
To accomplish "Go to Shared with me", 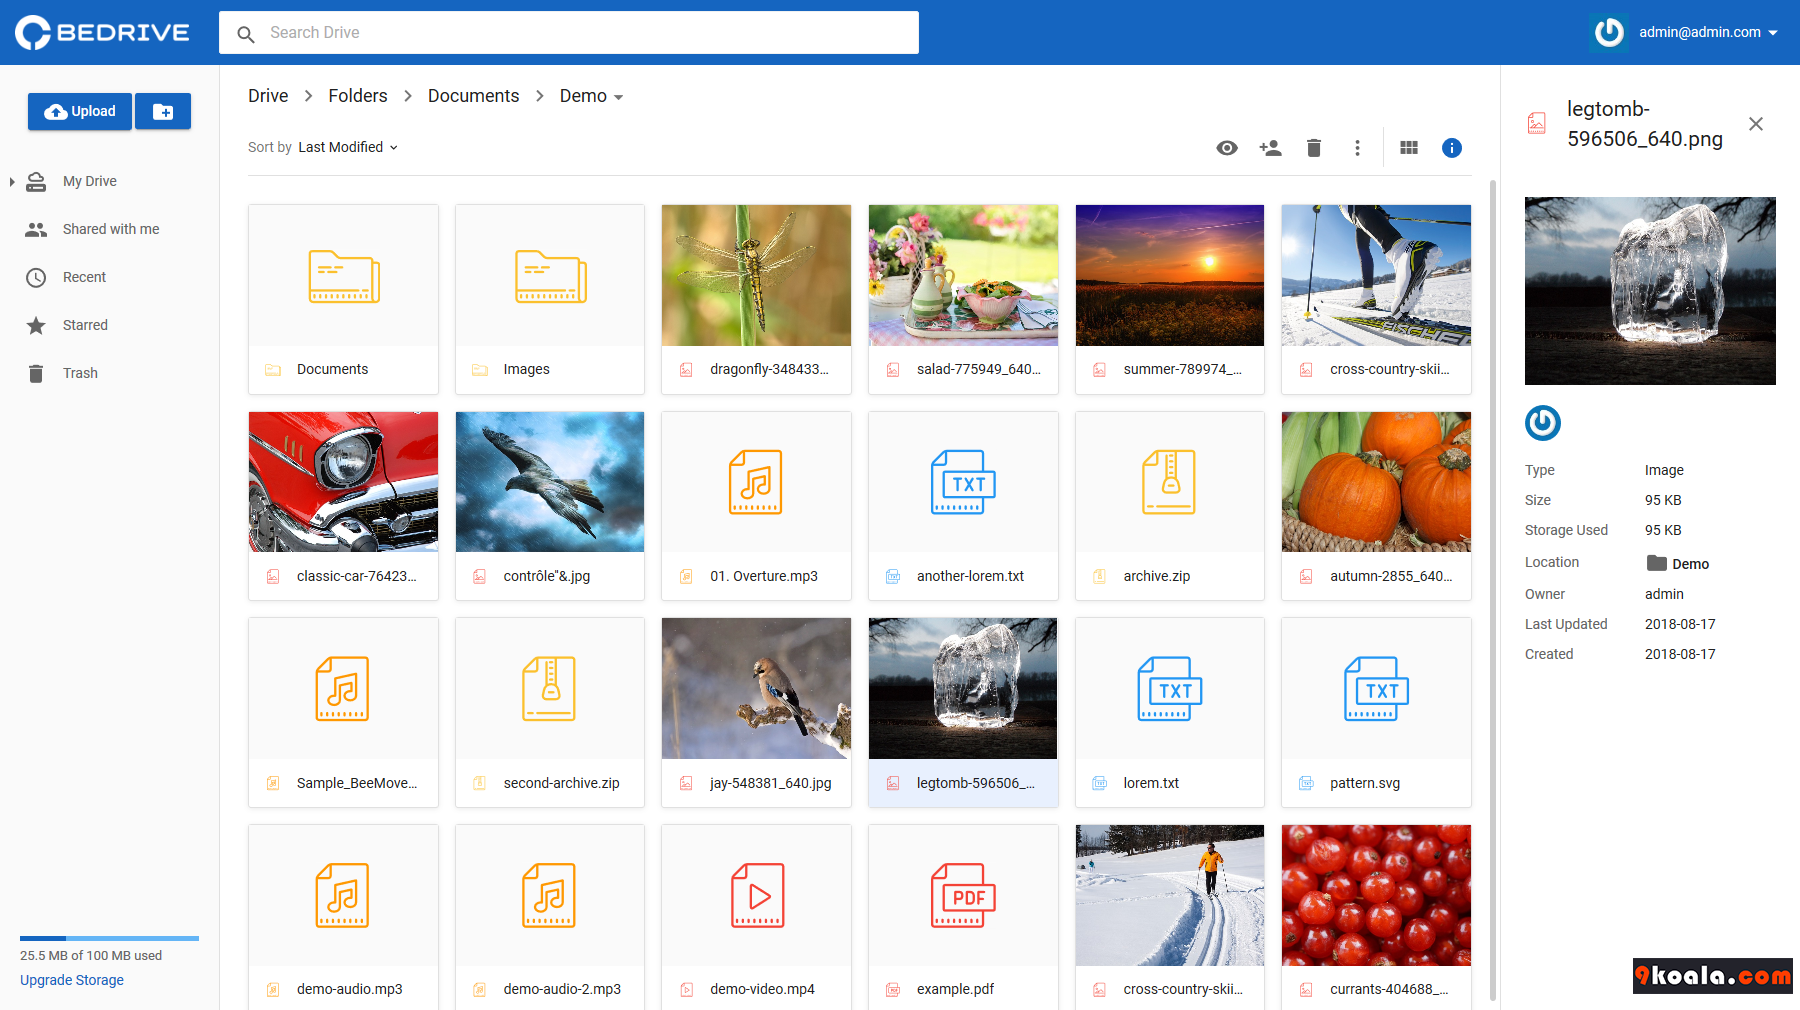I will click(x=110, y=229).
